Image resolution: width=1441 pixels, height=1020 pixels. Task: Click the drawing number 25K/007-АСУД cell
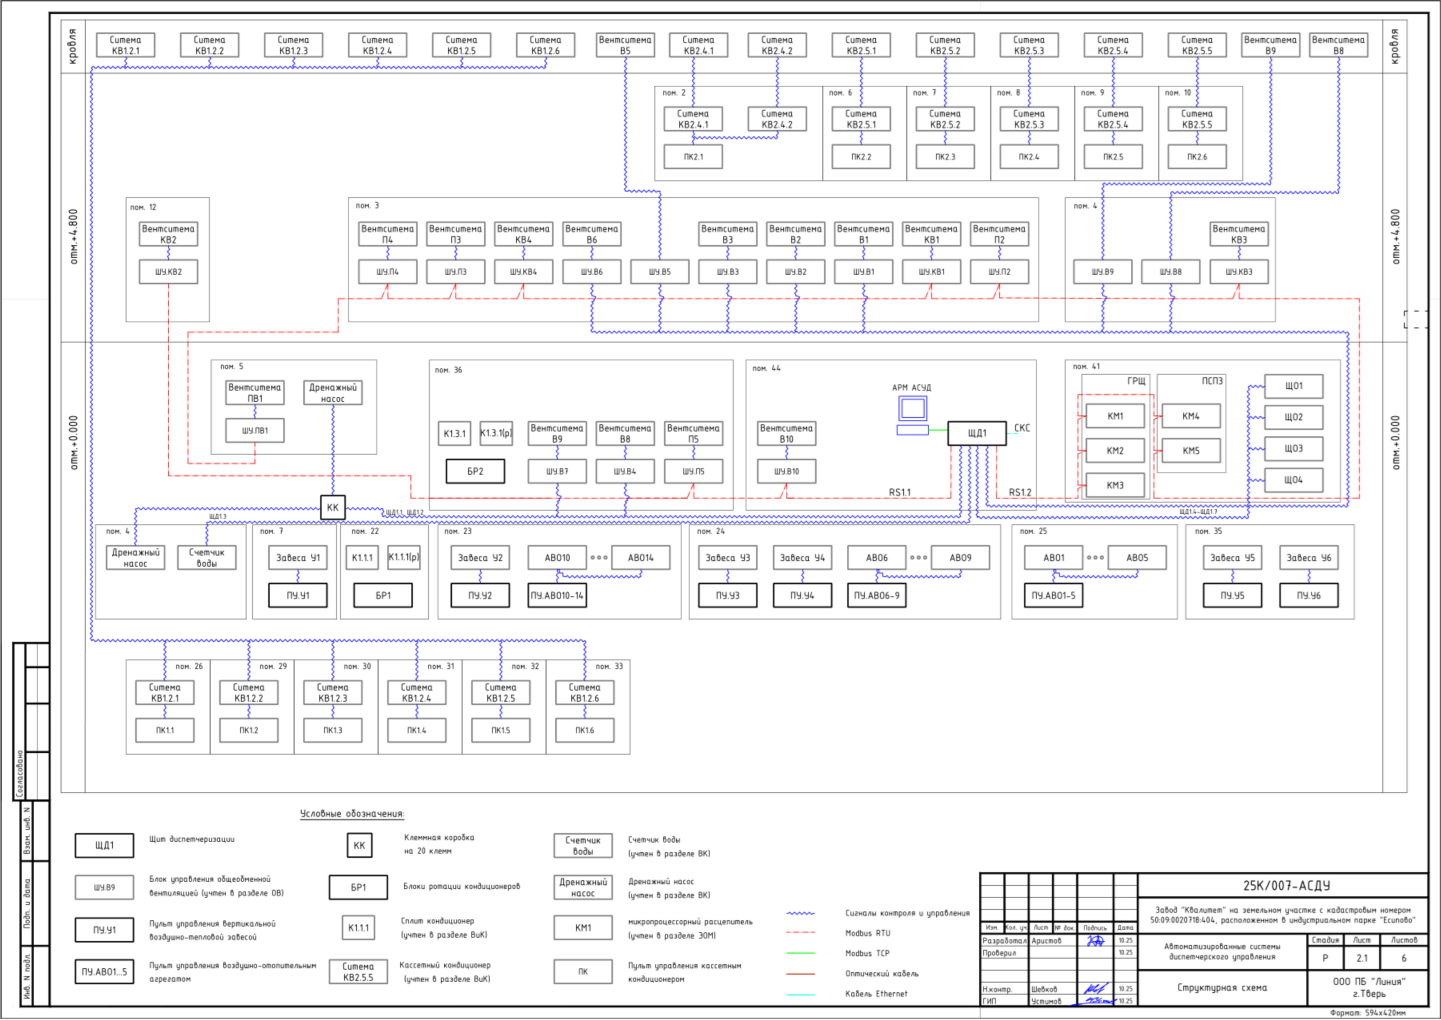tap(1286, 885)
